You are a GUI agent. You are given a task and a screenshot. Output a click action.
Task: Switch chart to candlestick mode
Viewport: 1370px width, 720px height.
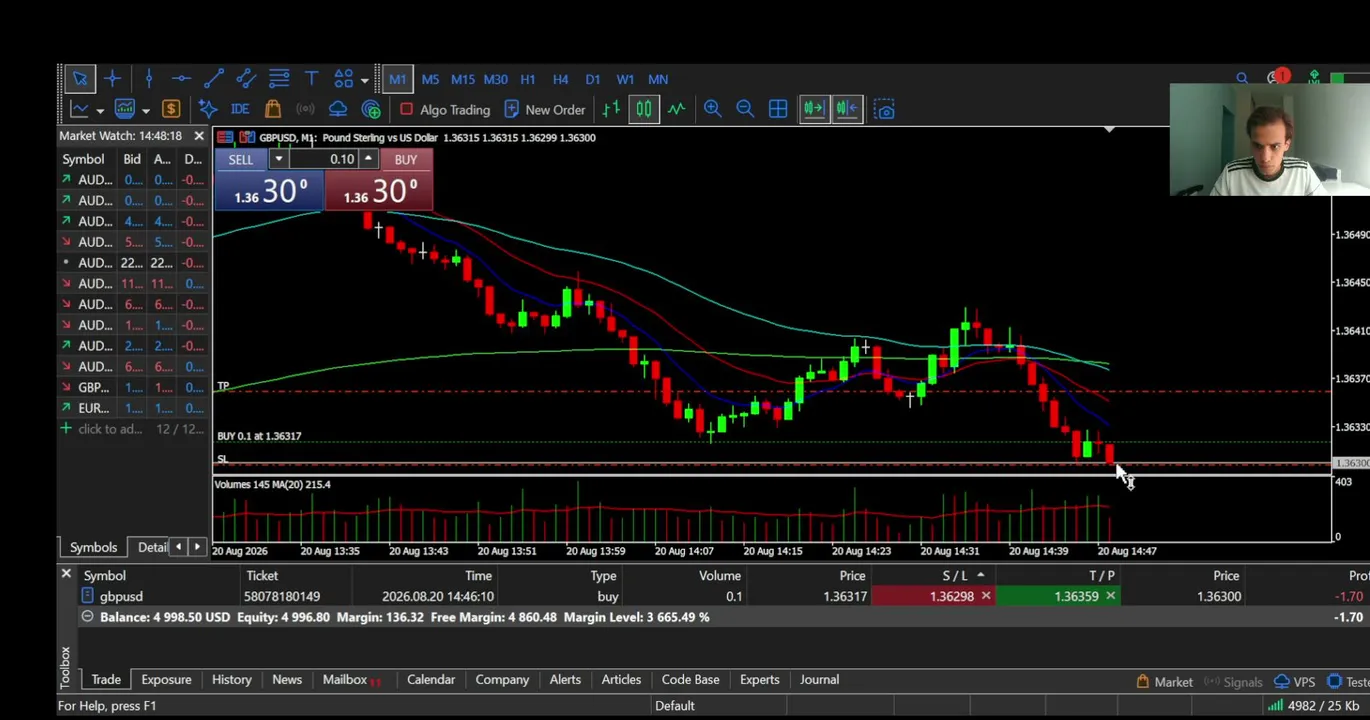pos(643,110)
